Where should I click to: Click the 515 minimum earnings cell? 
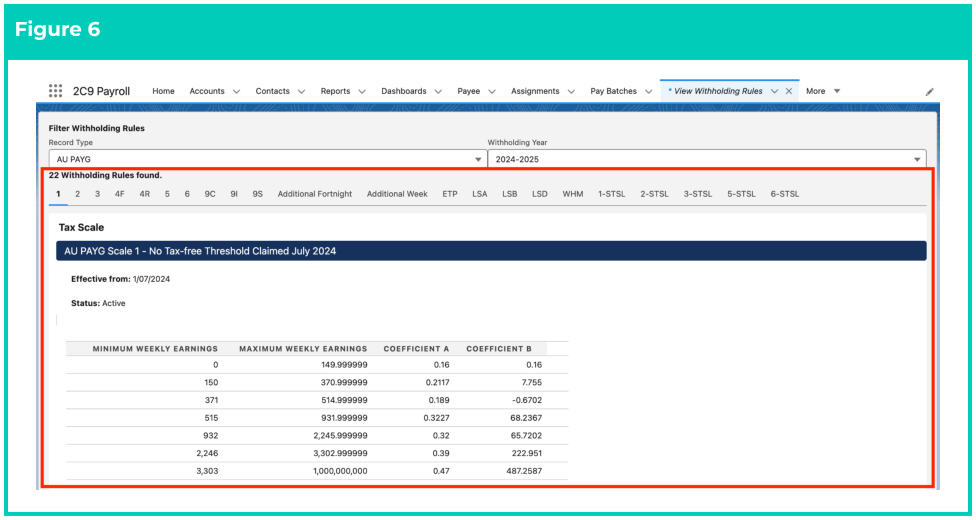[x=210, y=418]
